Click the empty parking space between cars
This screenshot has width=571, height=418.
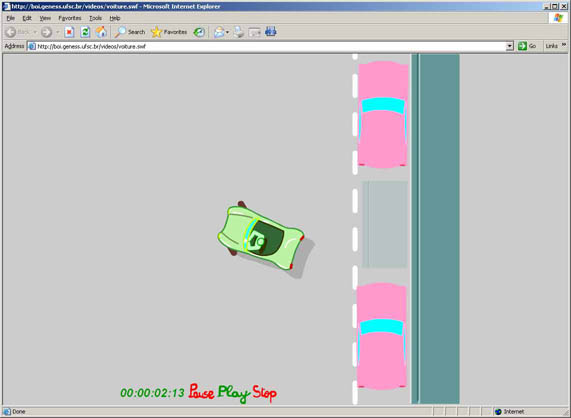[385, 225]
